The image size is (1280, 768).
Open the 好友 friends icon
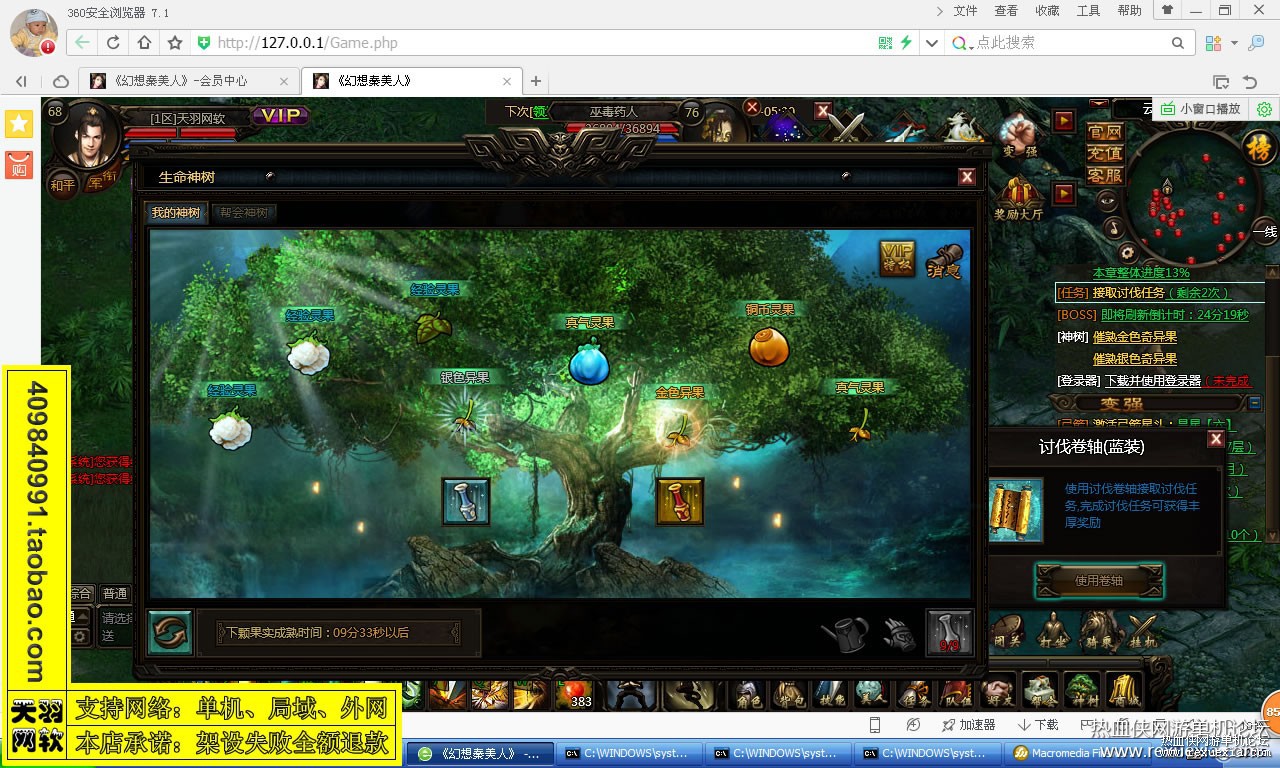(x=998, y=693)
